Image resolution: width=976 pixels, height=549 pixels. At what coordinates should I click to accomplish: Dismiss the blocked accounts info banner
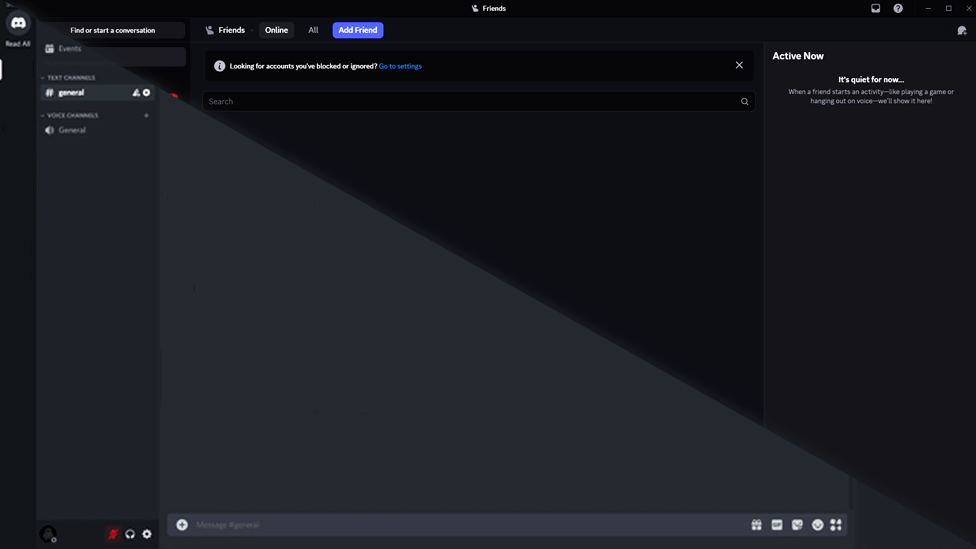tap(739, 65)
